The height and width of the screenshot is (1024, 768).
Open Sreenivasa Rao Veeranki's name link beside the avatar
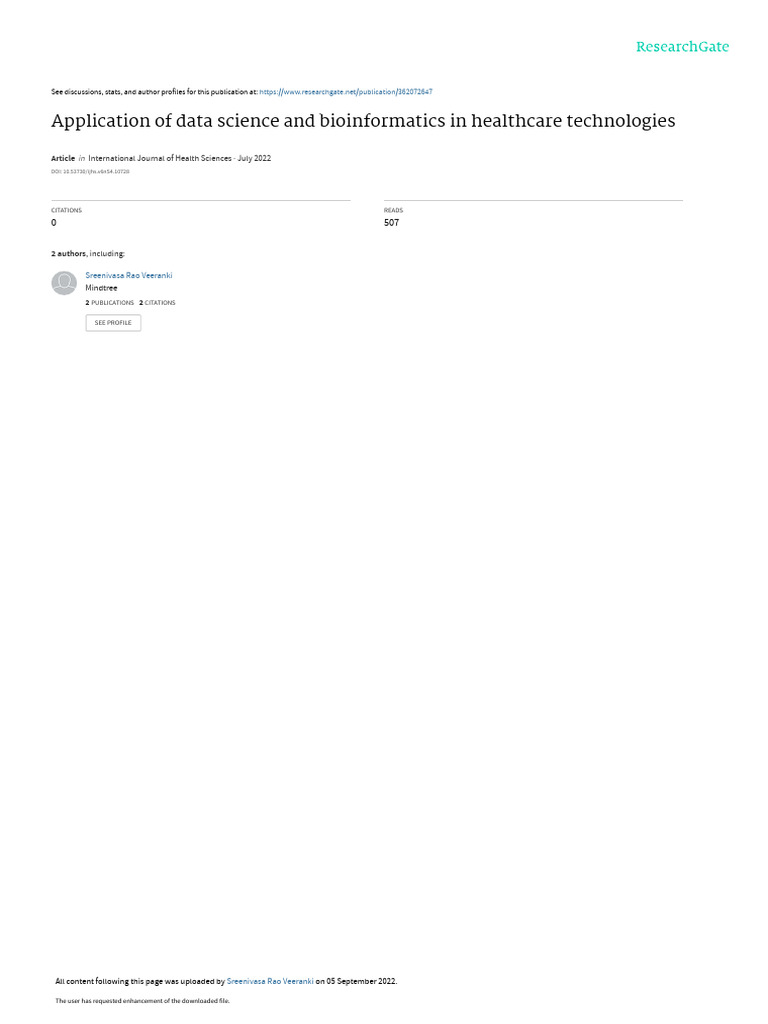(x=129, y=276)
